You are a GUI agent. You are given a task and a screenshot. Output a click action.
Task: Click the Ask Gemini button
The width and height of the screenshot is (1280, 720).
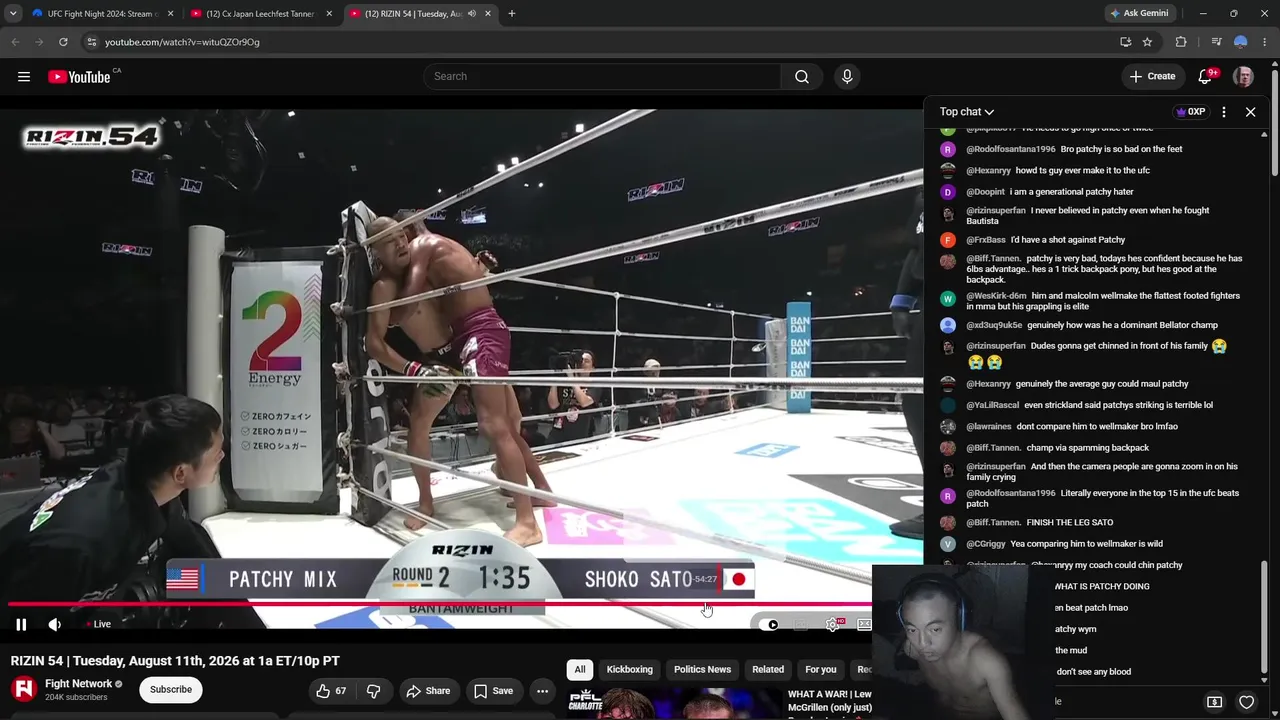(x=1140, y=14)
